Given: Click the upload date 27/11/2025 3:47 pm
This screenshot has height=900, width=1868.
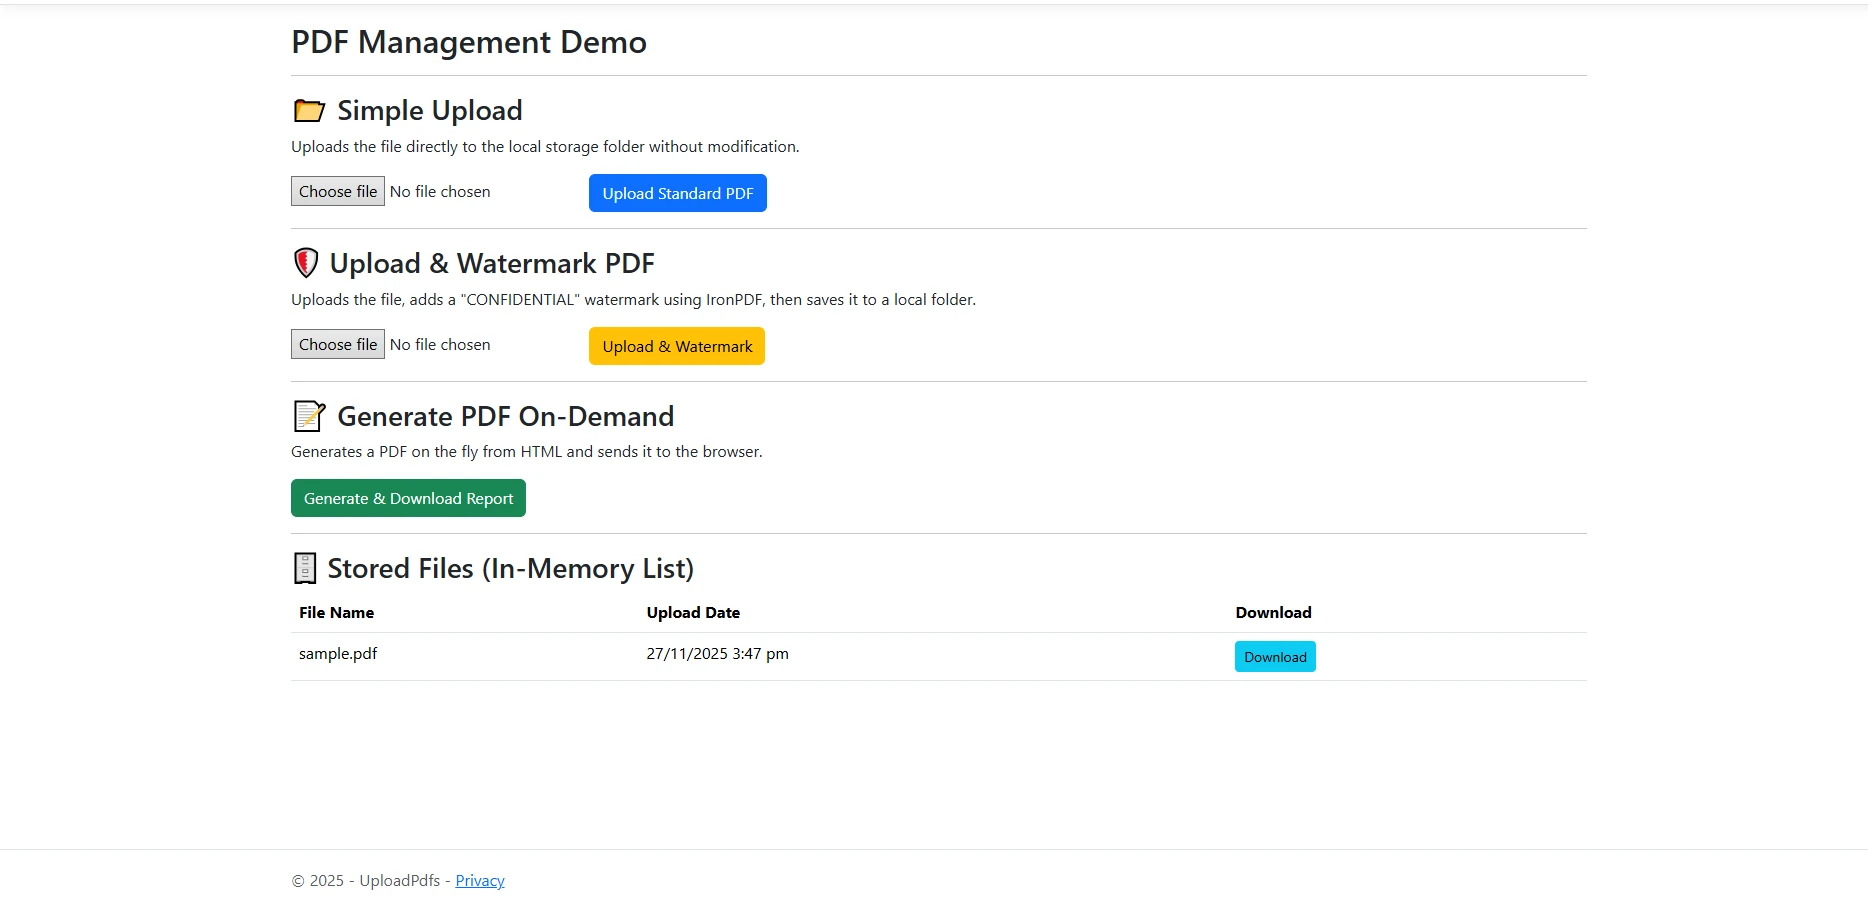Looking at the screenshot, I should click(x=717, y=653).
